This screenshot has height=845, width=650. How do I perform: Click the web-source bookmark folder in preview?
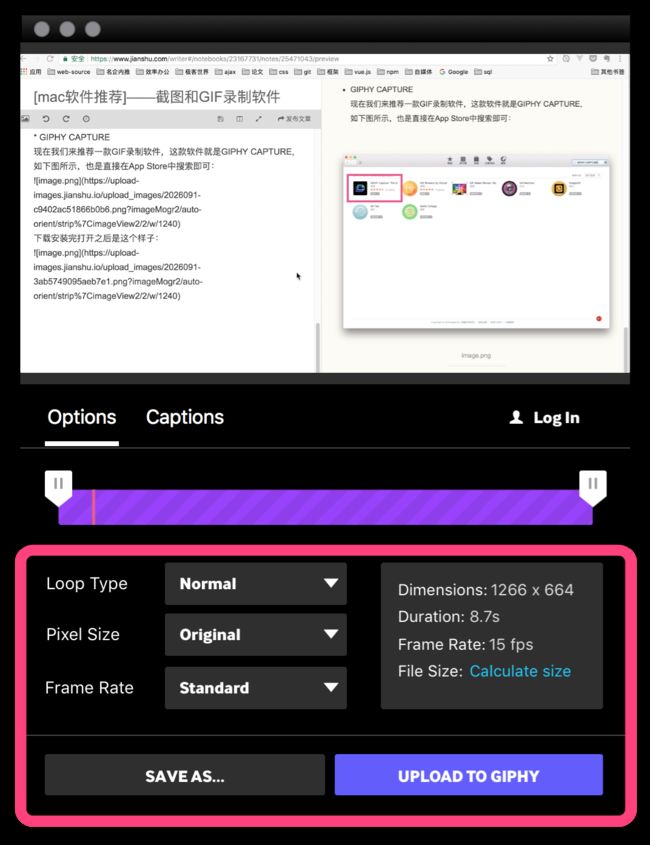tap(68, 72)
